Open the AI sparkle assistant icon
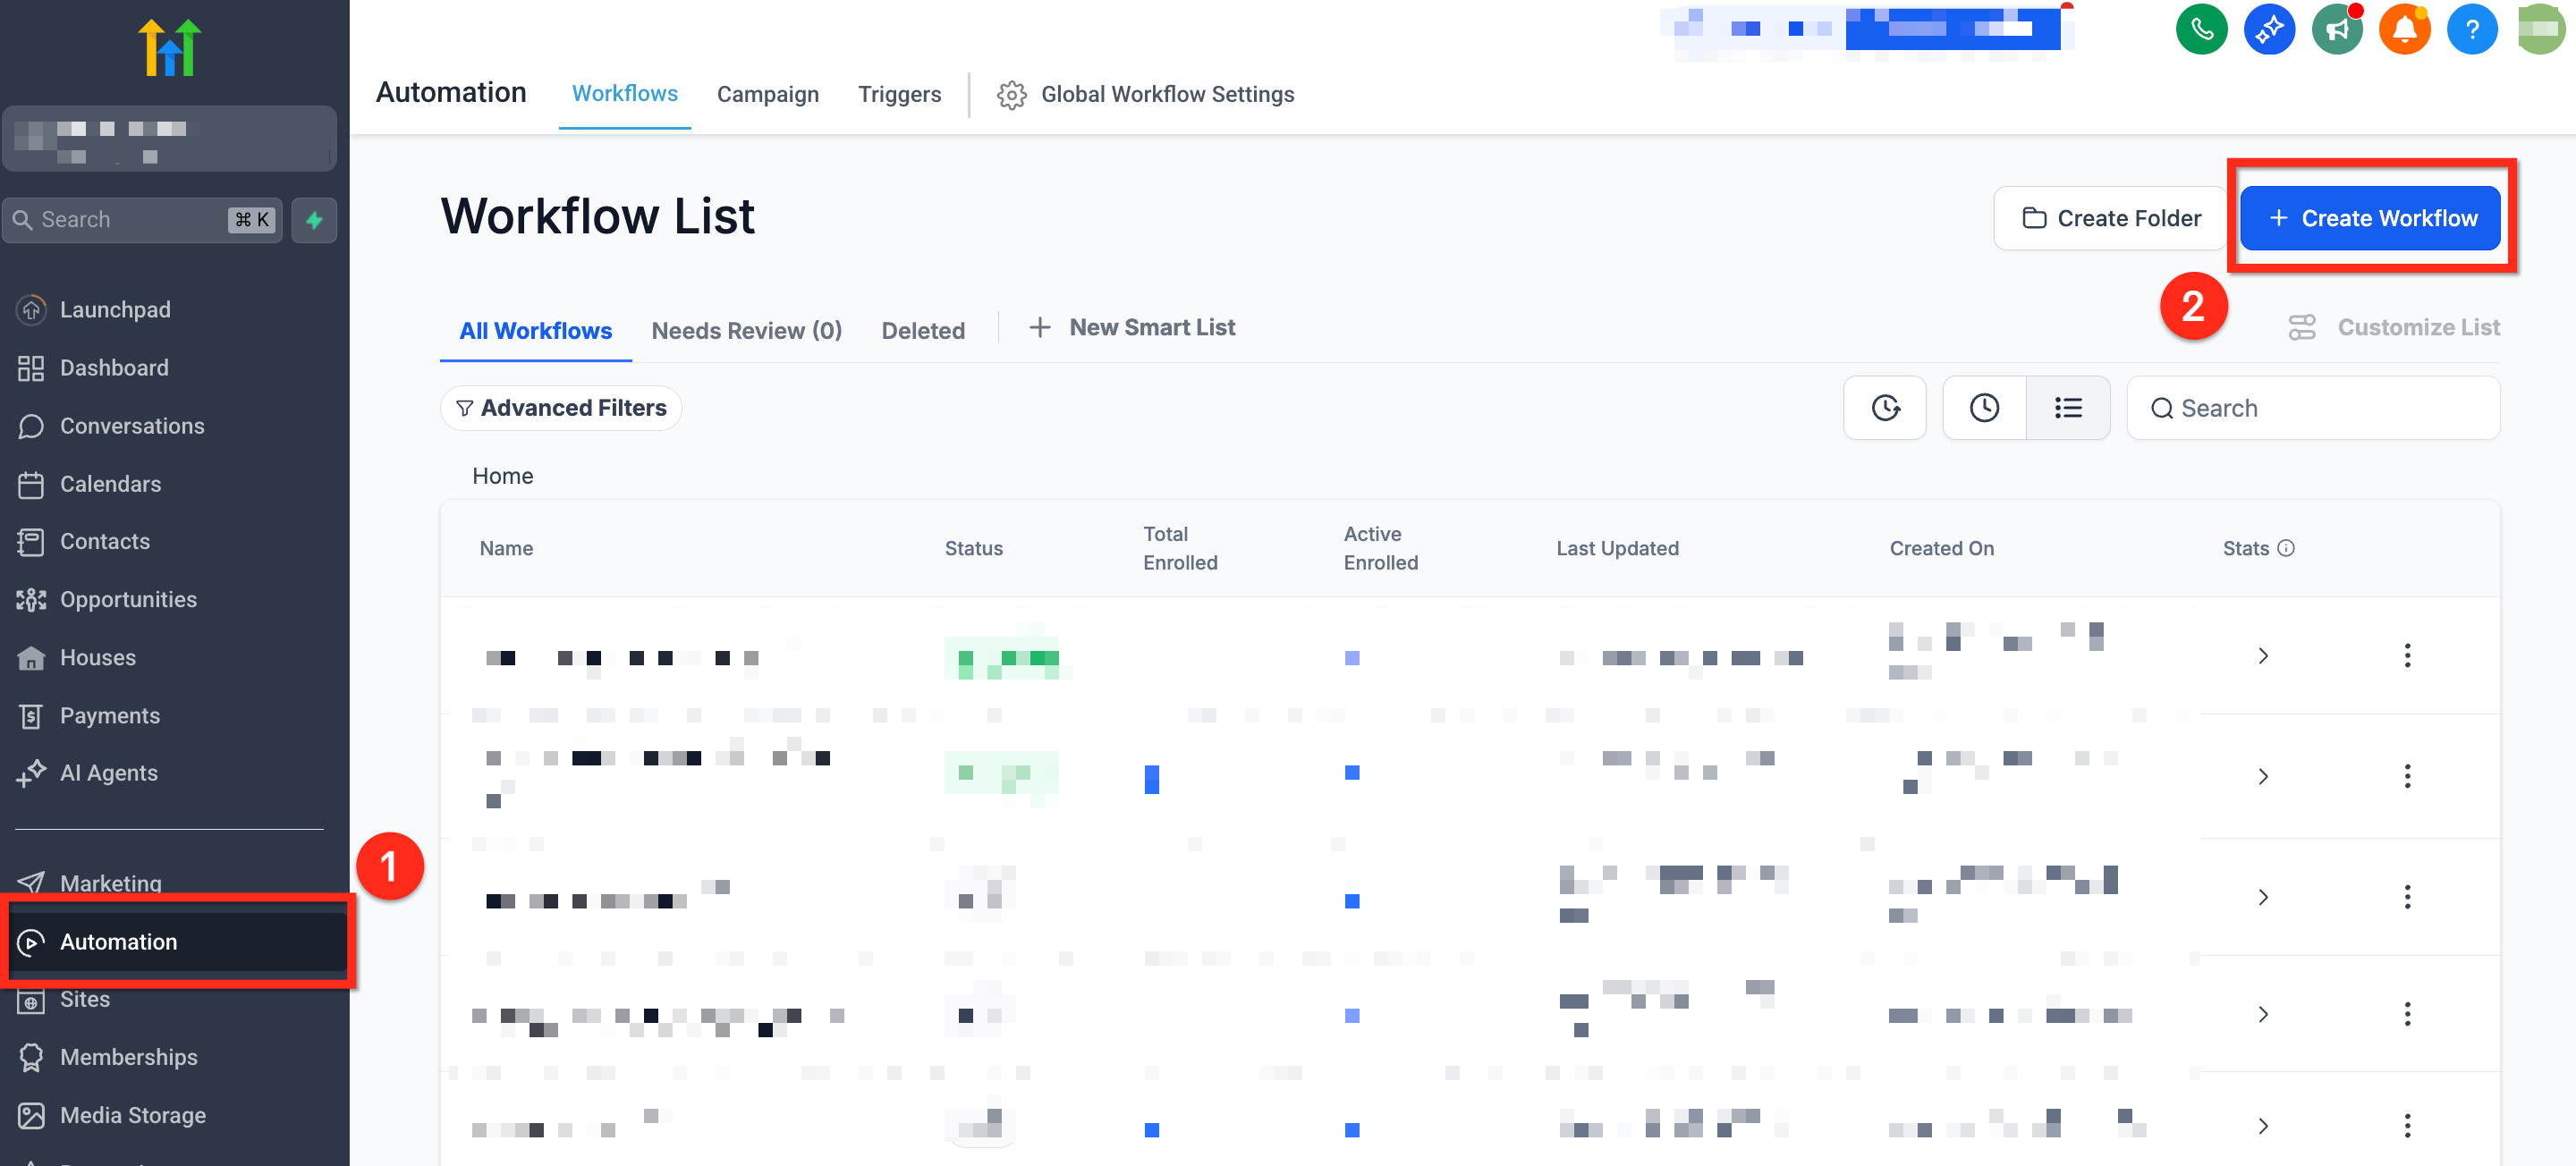 pos(2268,29)
